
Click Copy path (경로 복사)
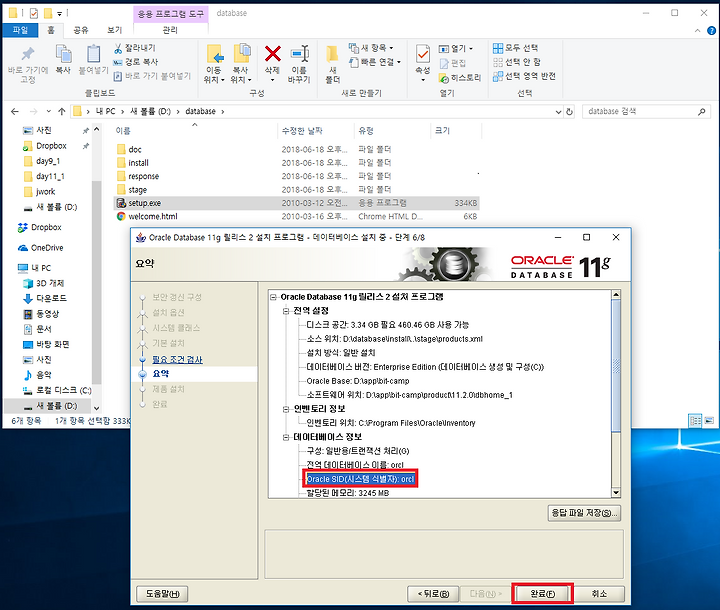click(136, 62)
